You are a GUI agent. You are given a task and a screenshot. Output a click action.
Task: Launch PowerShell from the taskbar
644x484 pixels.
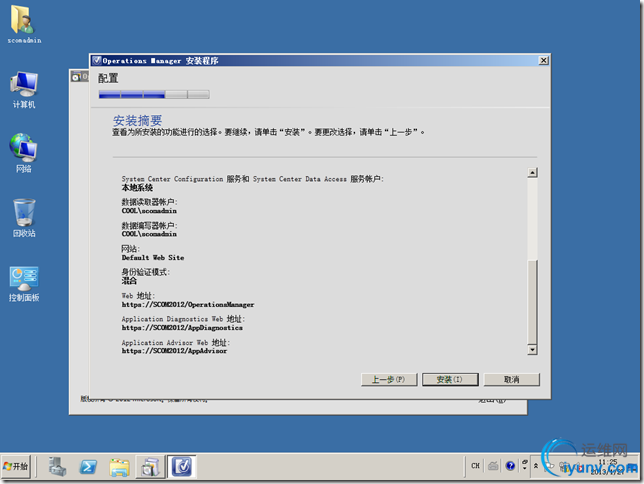(x=88, y=467)
